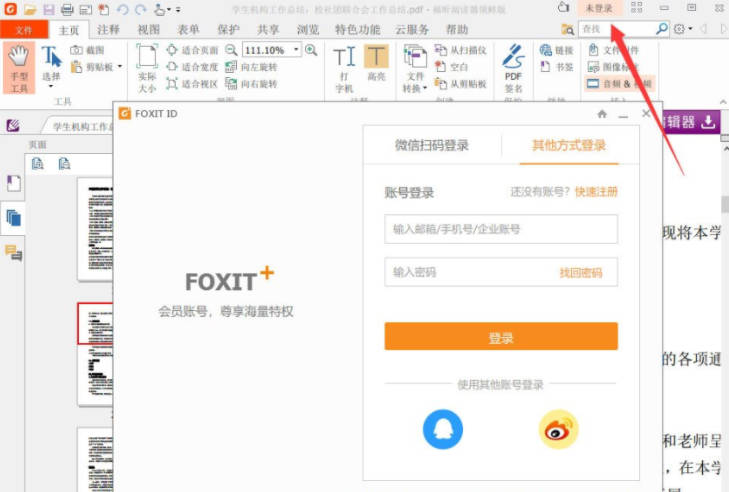Click the Audio & Video insert tool
This screenshot has height=492, width=729.
tap(620, 84)
